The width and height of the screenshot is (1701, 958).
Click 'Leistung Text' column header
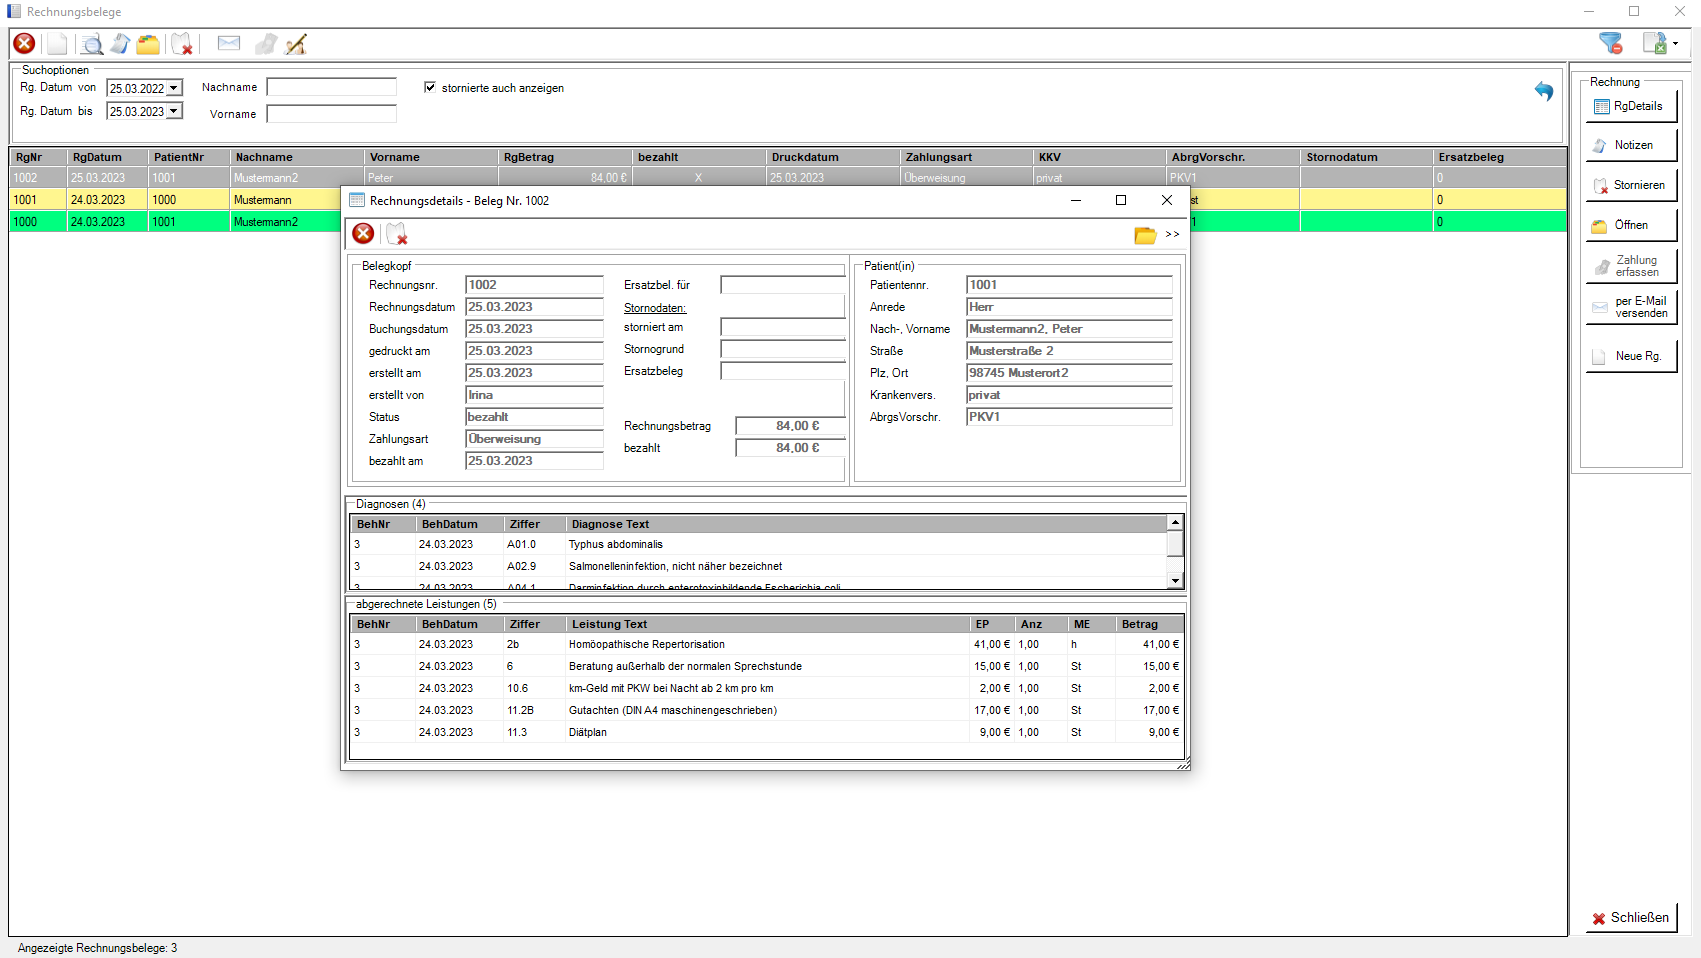(767, 624)
